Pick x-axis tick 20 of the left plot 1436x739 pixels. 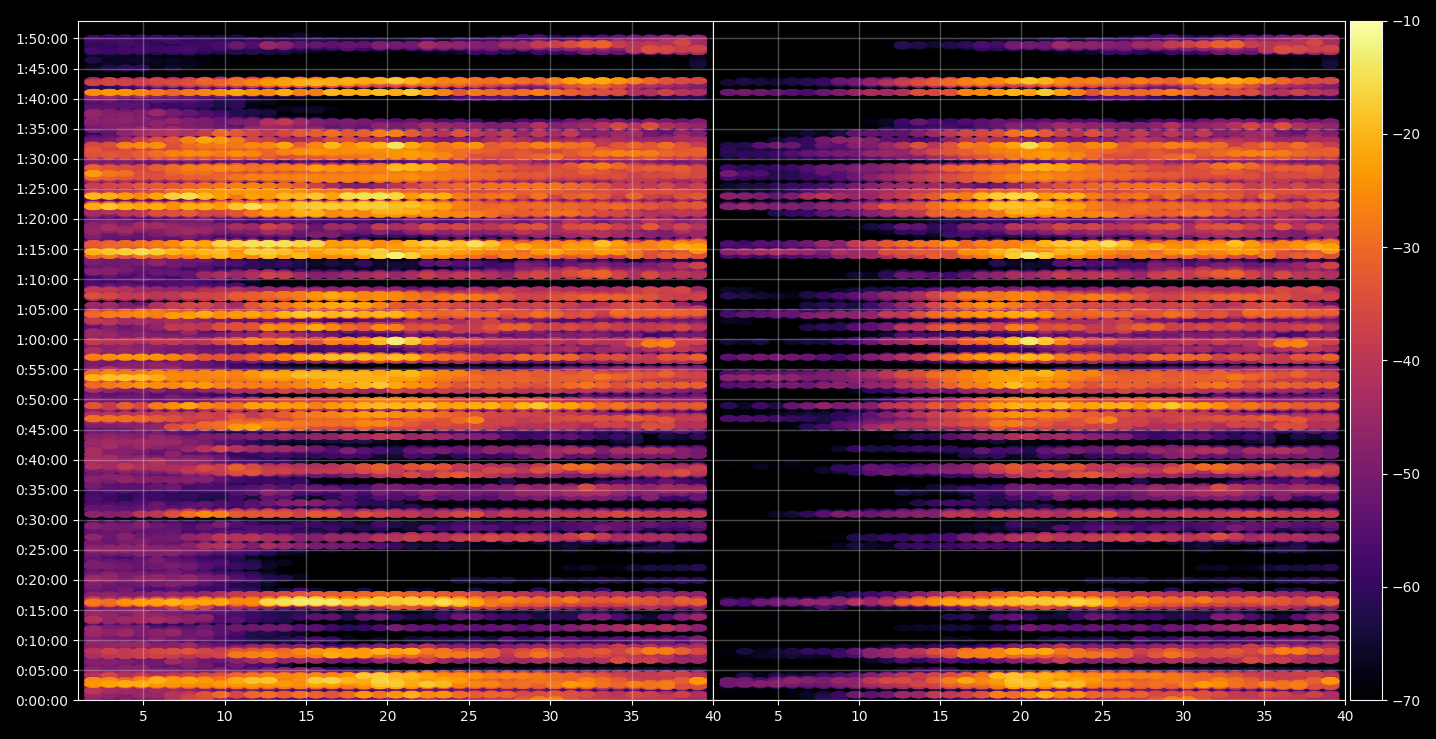click(387, 717)
